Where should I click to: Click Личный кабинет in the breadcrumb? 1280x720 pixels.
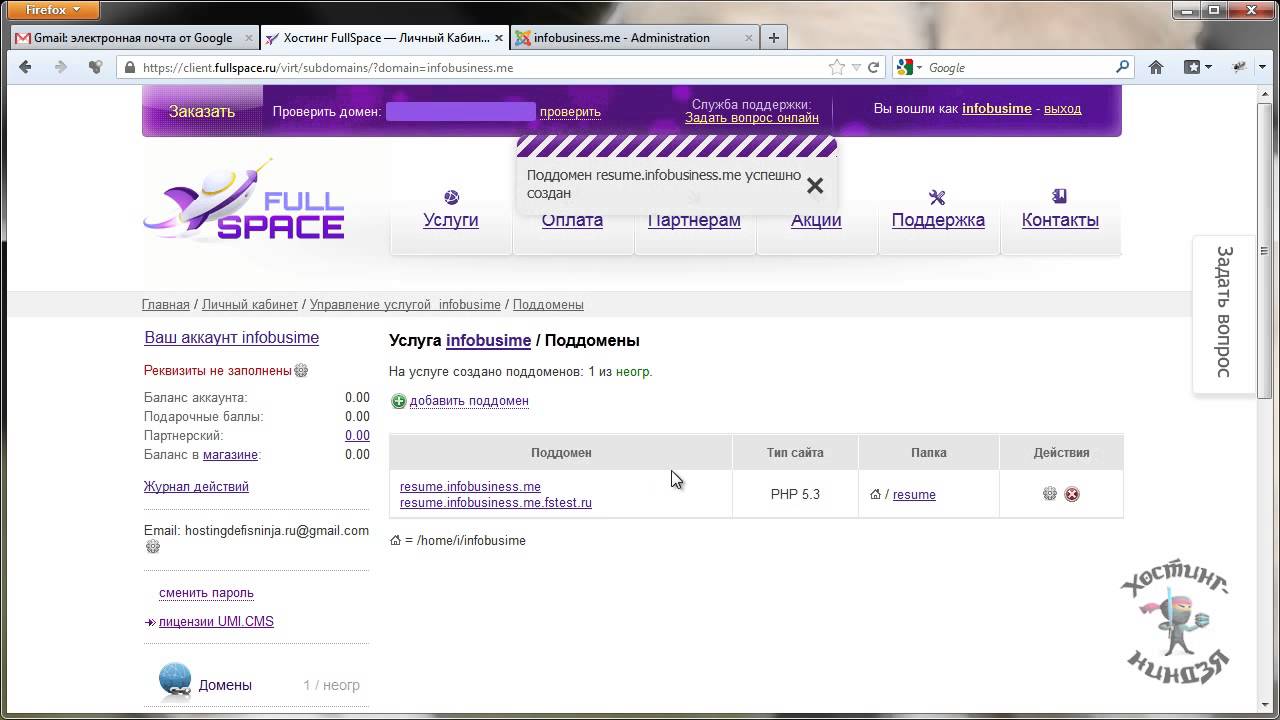(250, 304)
